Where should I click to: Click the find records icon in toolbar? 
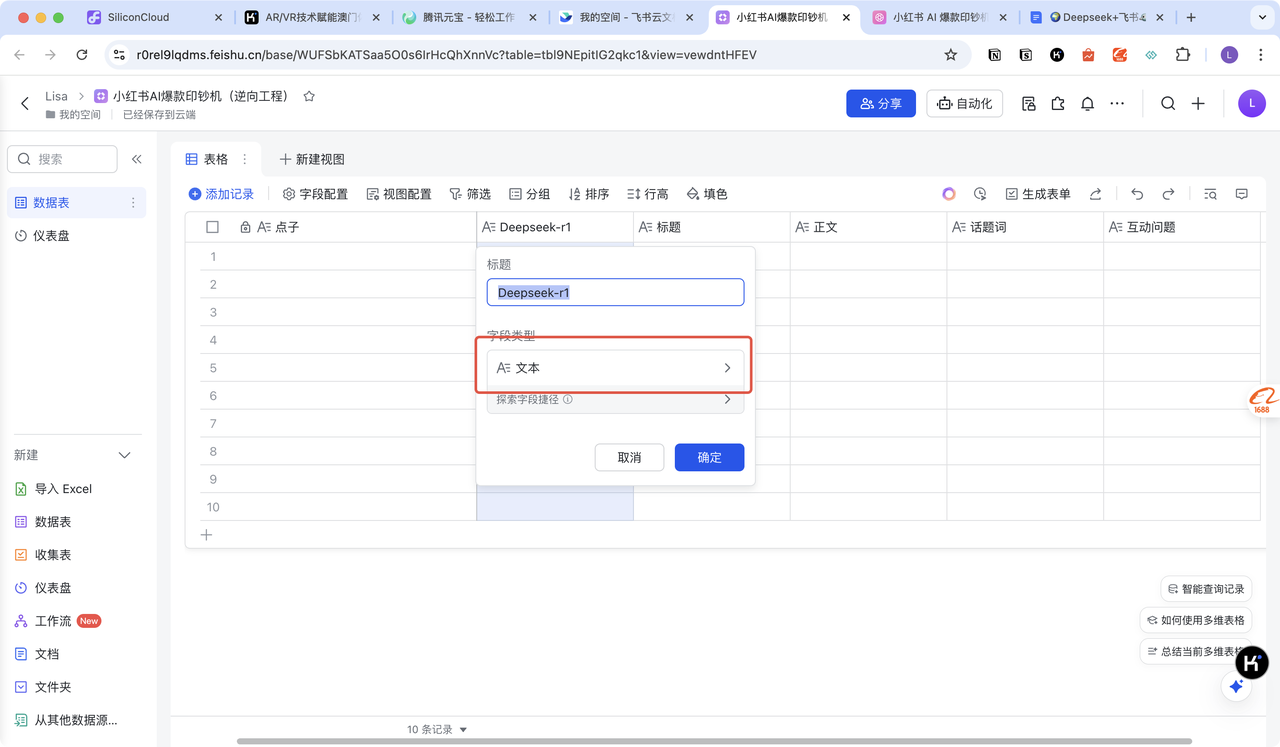point(1210,194)
